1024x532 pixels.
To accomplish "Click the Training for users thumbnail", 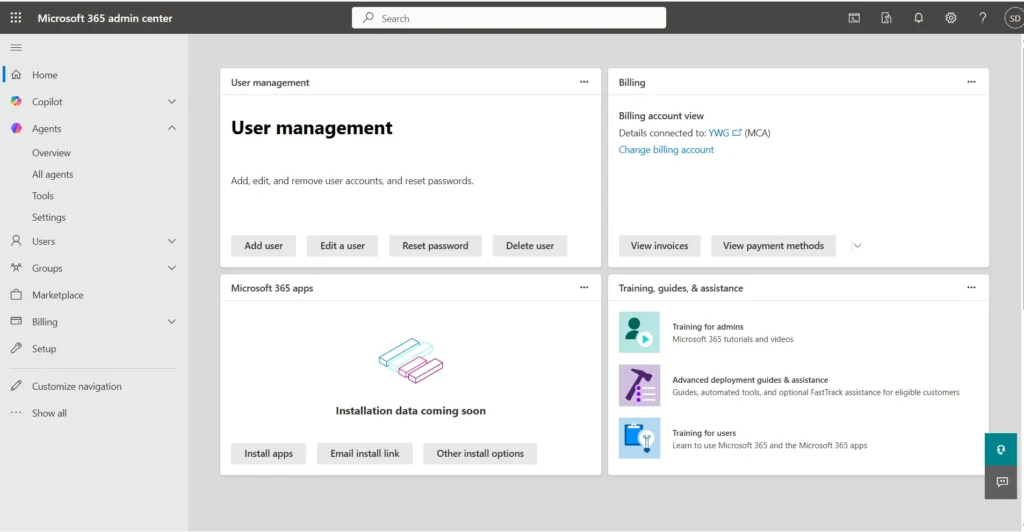I will coord(639,438).
